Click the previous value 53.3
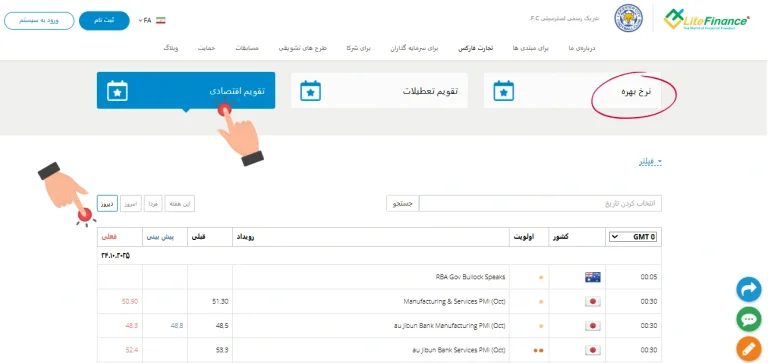768x363 pixels. (222, 350)
